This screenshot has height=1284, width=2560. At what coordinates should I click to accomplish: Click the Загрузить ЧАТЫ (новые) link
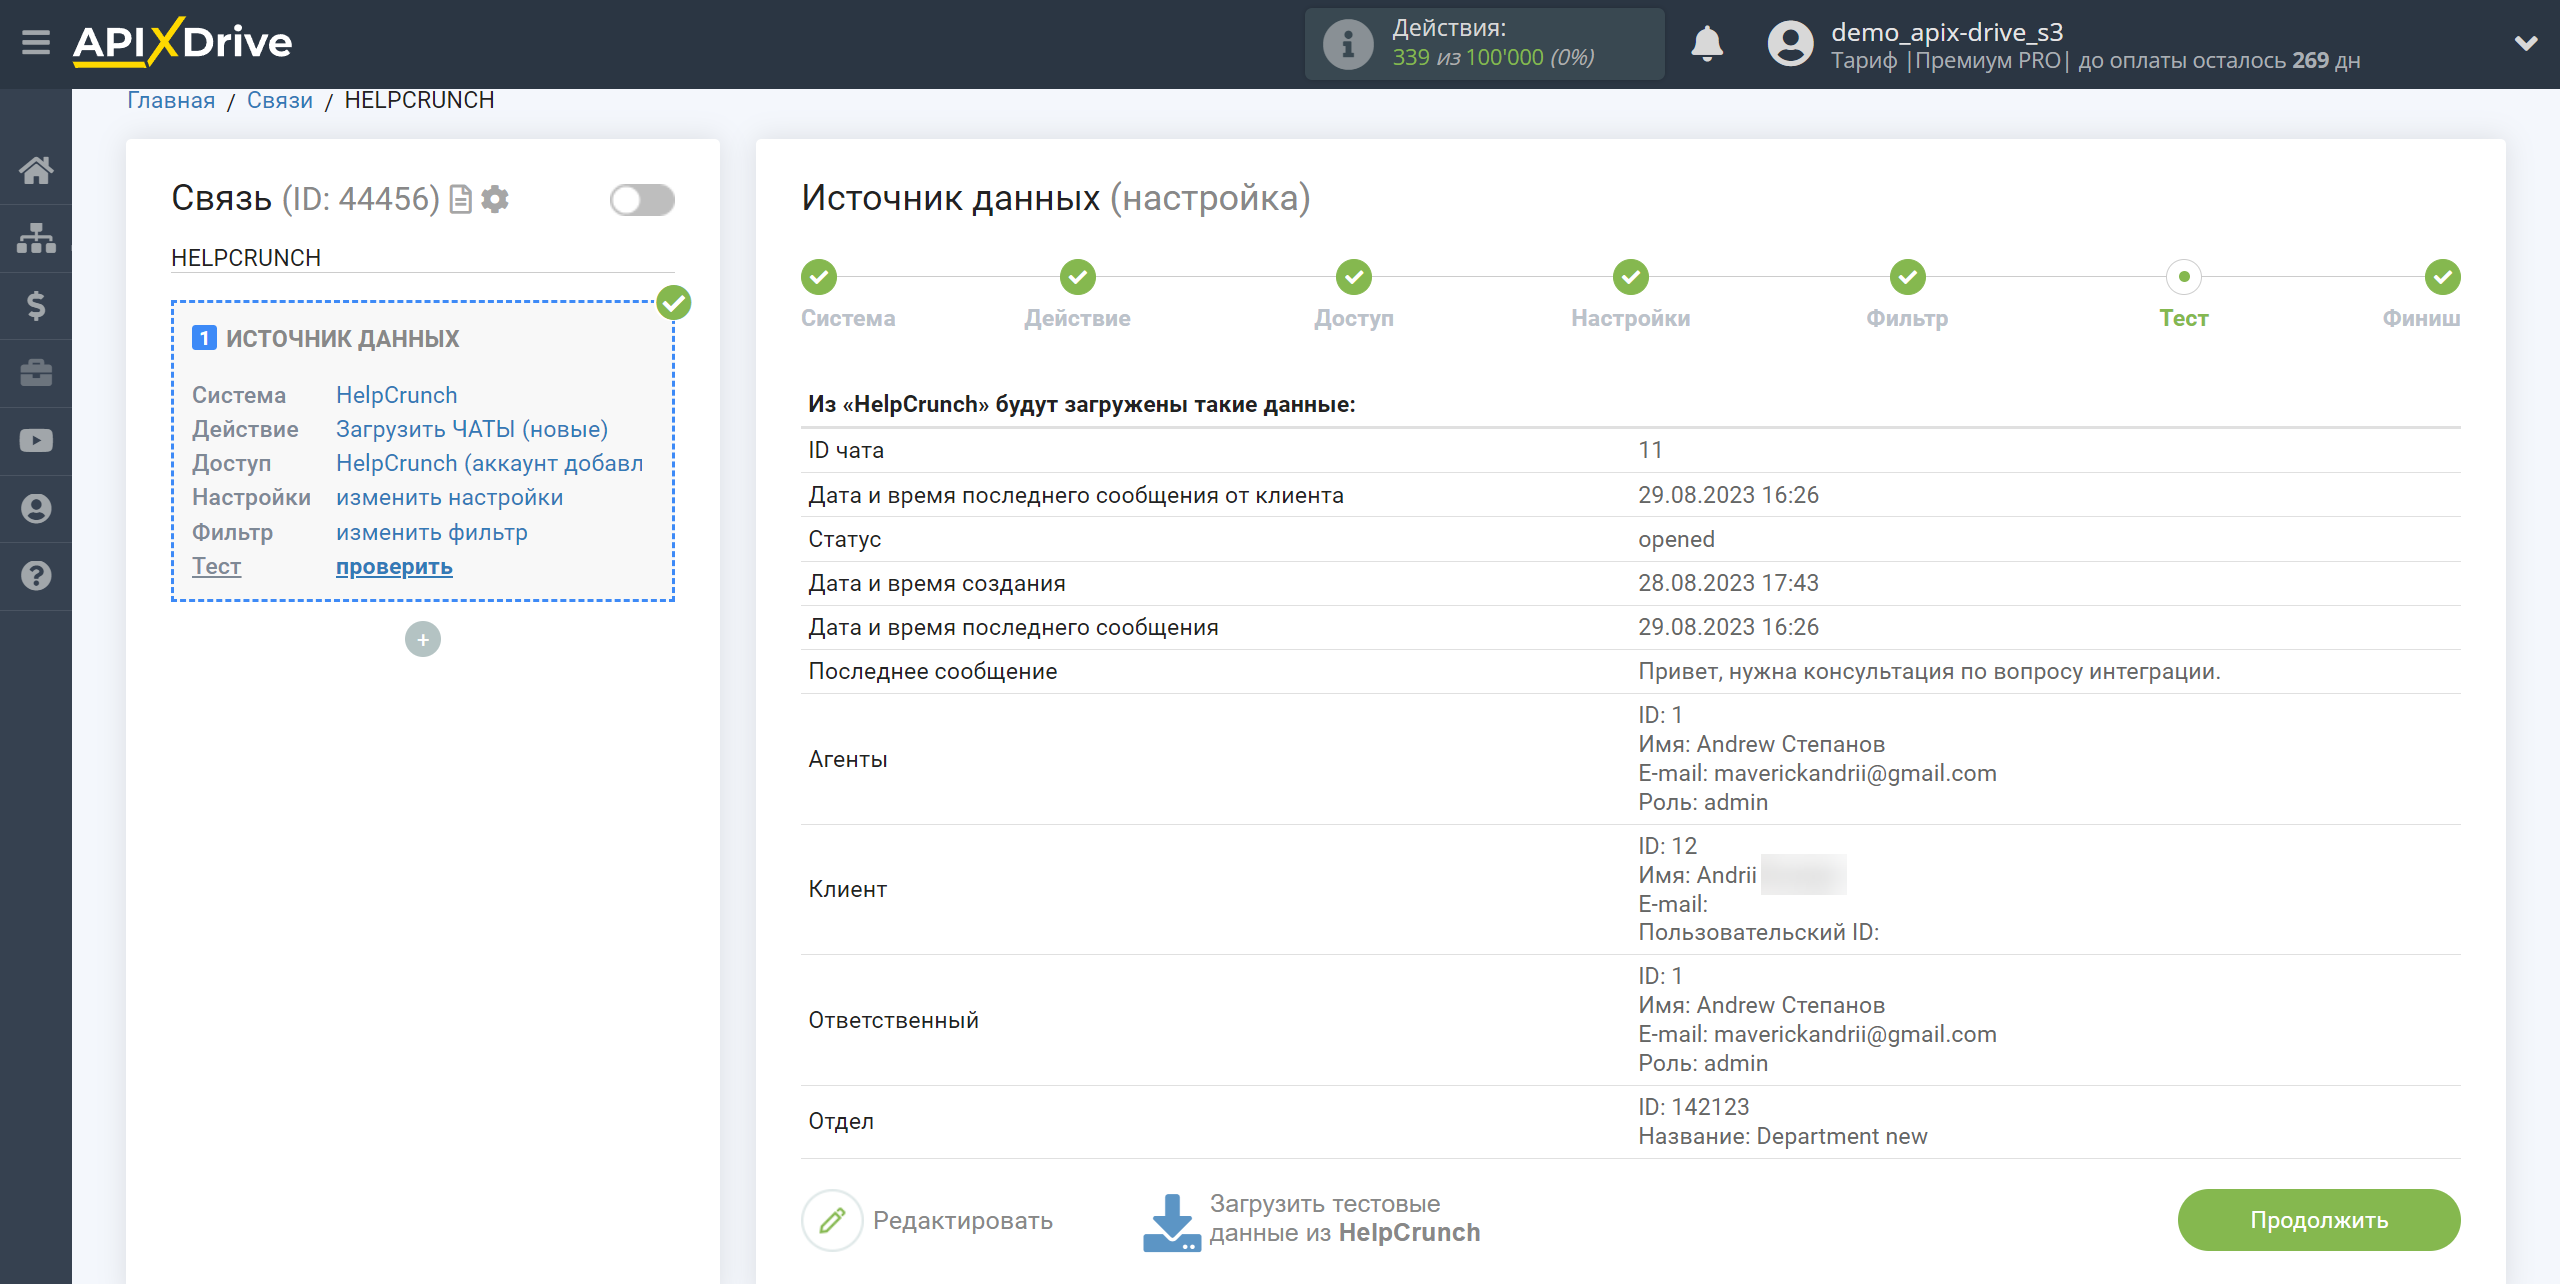click(x=472, y=429)
